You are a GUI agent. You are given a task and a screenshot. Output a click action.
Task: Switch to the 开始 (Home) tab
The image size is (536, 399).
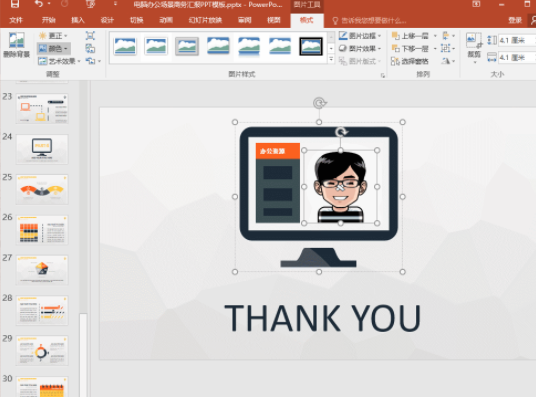[x=49, y=20]
